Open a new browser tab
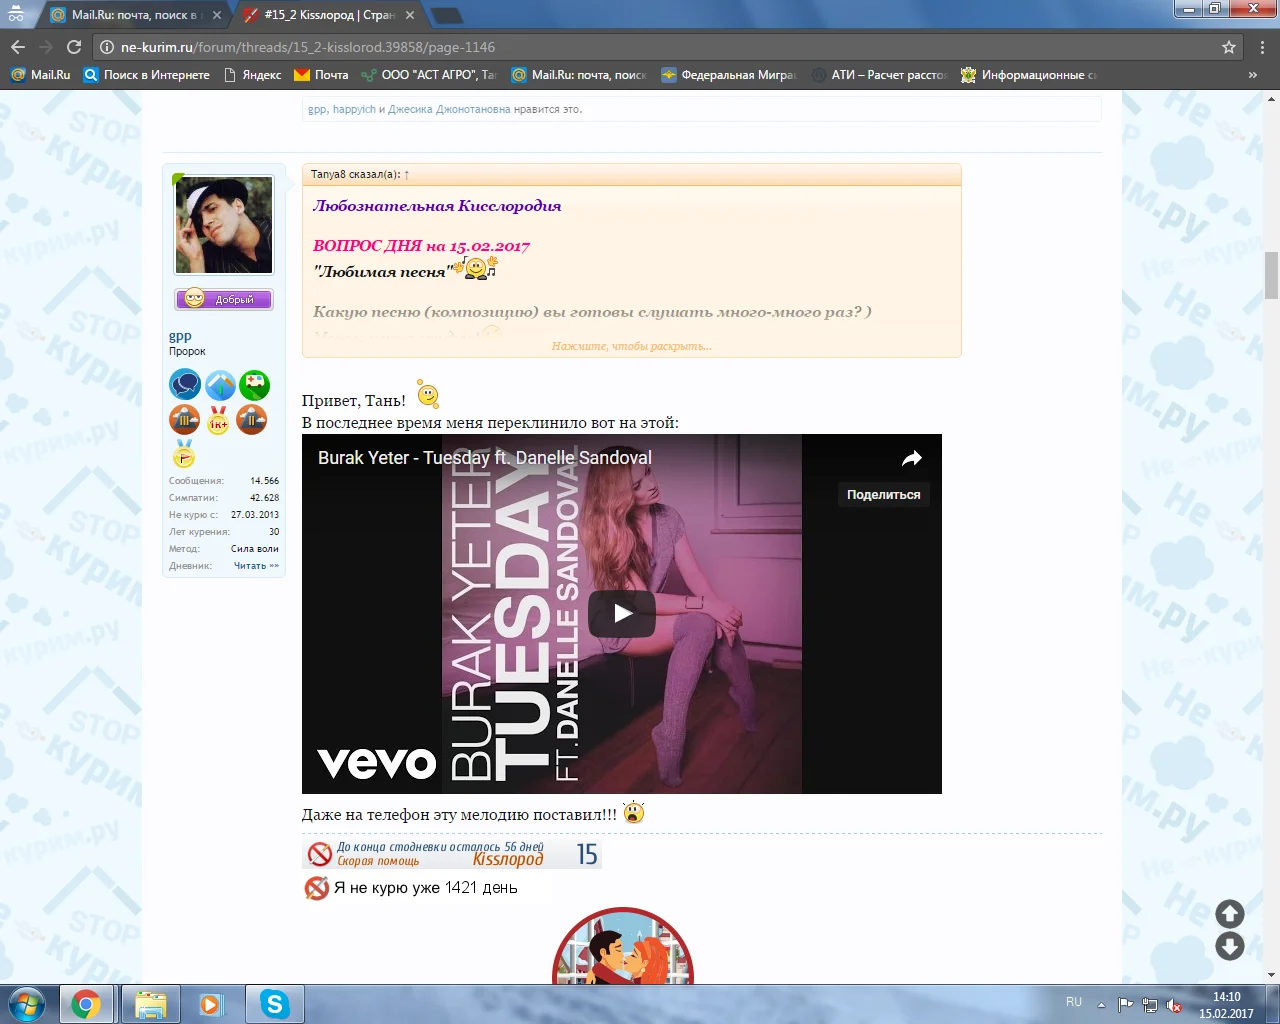The image size is (1280, 1024). pyautogui.click(x=446, y=15)
